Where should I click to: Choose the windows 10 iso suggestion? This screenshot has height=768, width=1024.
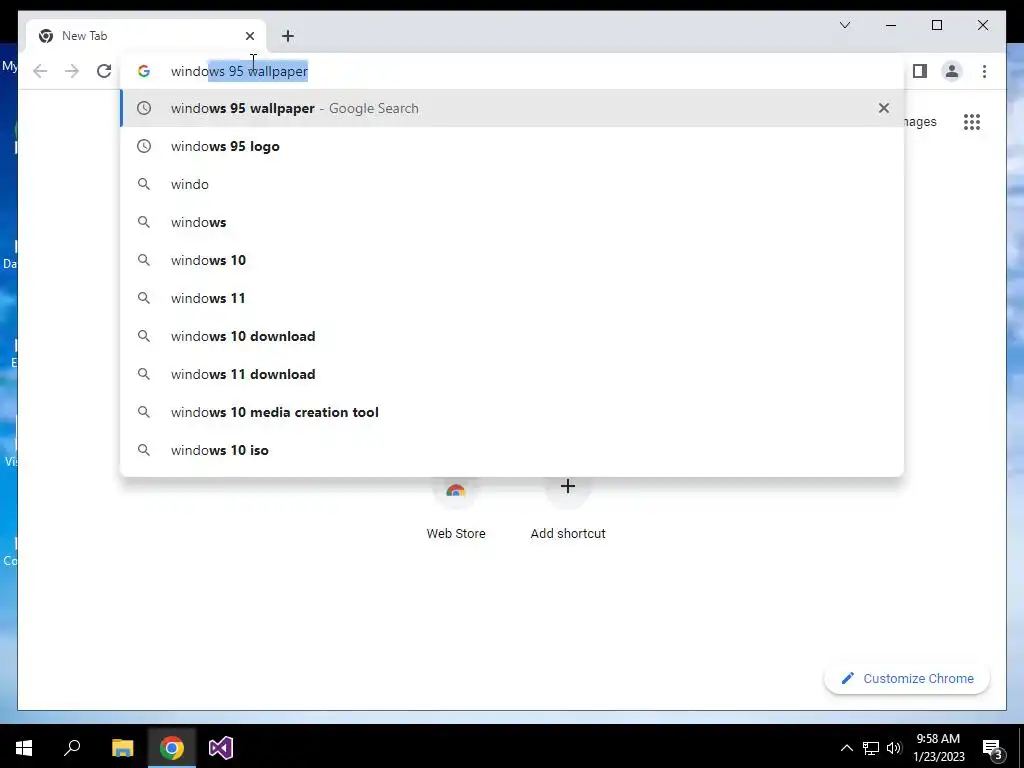click(513, 450)
